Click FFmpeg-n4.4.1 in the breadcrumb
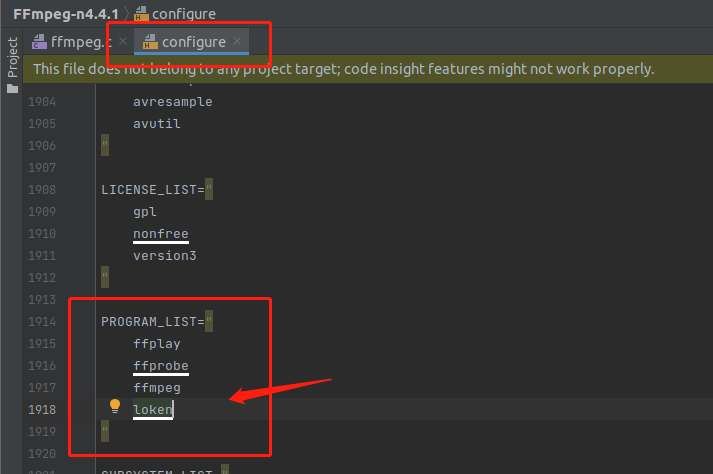 pos(65,14)
